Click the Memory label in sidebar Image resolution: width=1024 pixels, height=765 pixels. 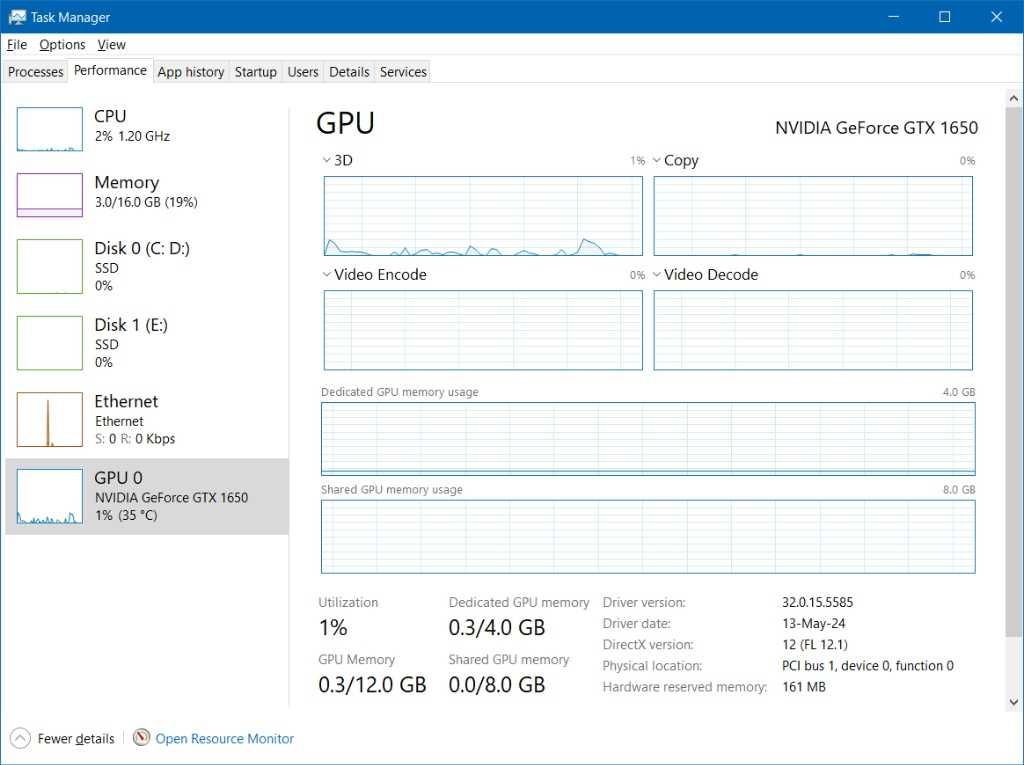click(127, 182)
